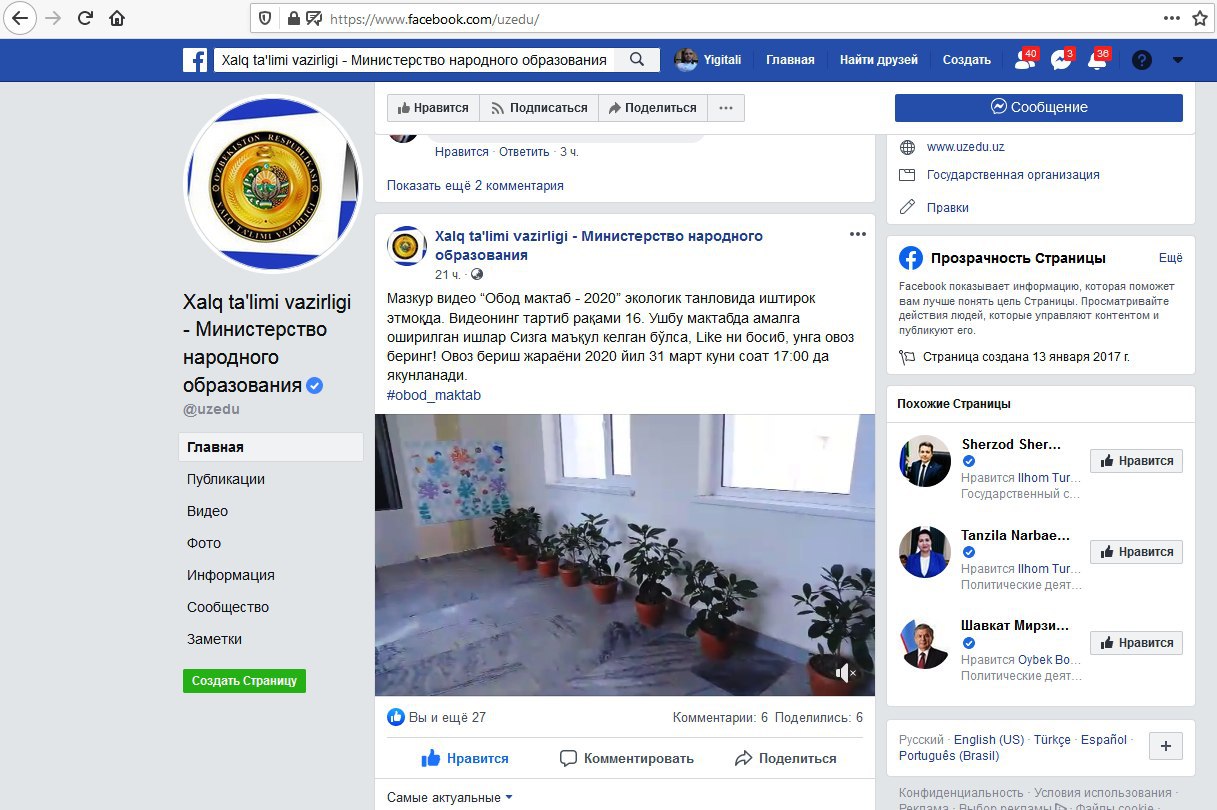Click the Facebook search input field
The image size is (1217, 810).
(415, 60)
